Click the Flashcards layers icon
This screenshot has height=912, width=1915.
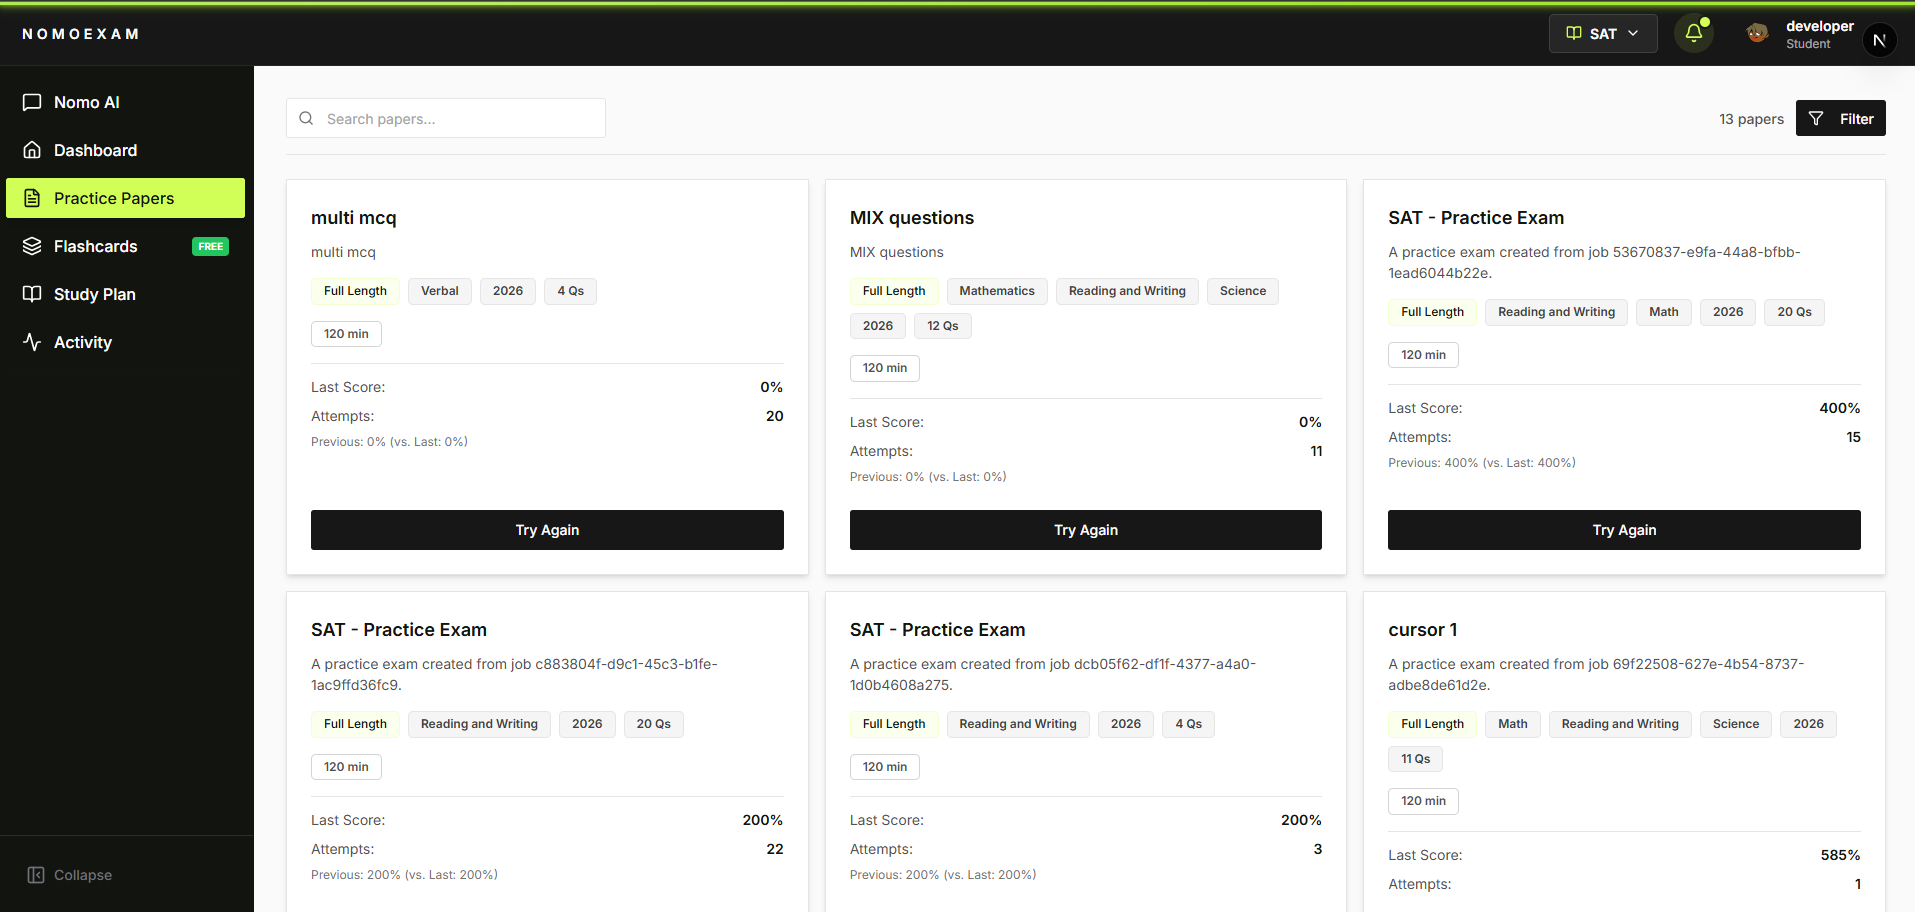click(x=32, y=246)
